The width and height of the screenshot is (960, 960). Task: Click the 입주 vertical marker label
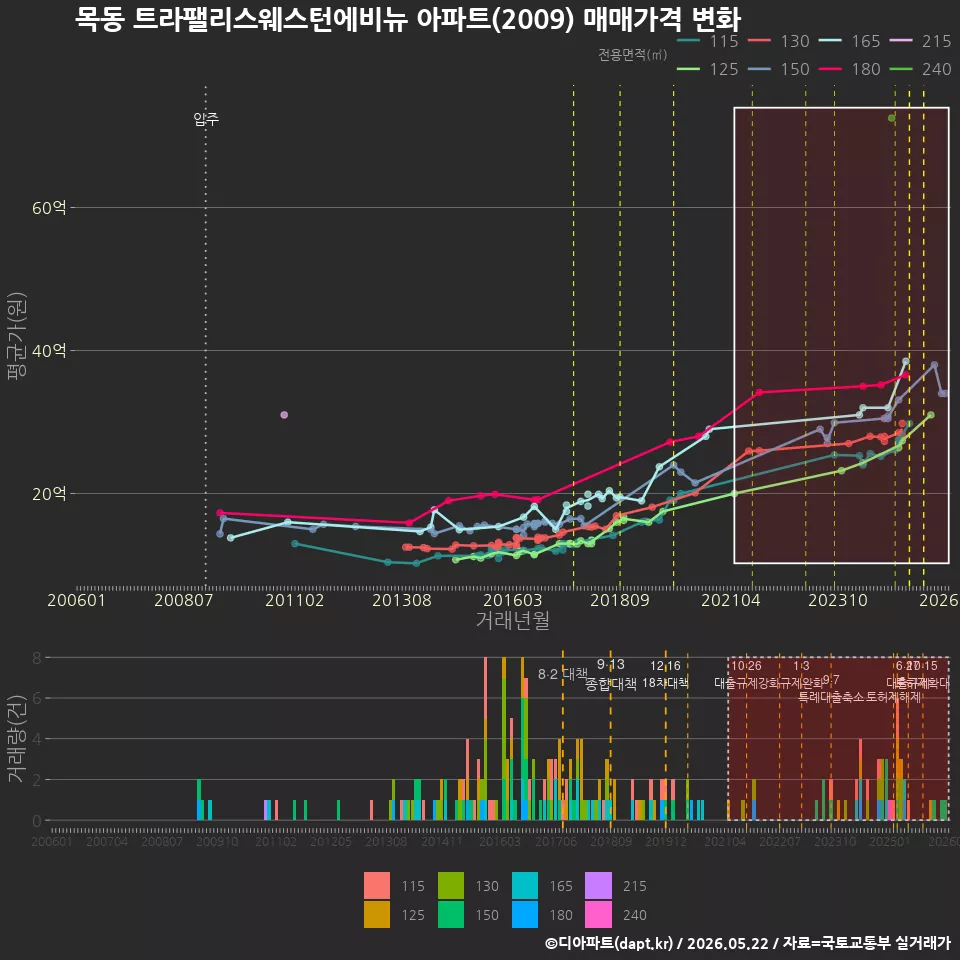click(206, 119)
